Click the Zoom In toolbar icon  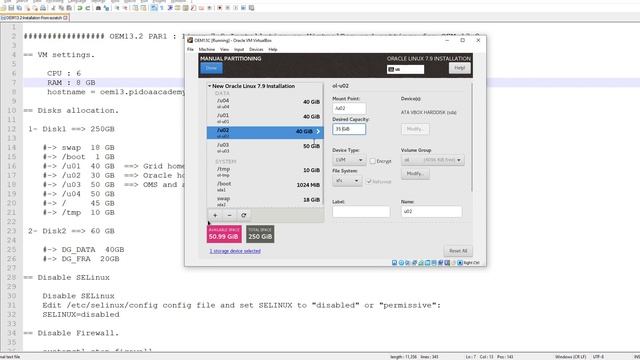coord(117,8)
